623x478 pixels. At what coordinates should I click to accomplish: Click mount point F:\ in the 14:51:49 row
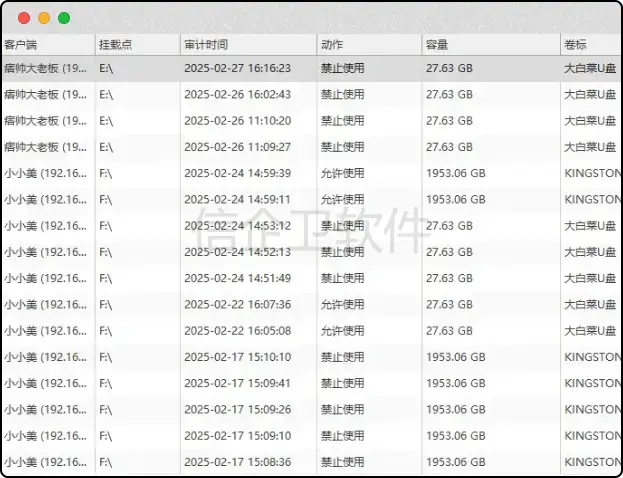106,278
